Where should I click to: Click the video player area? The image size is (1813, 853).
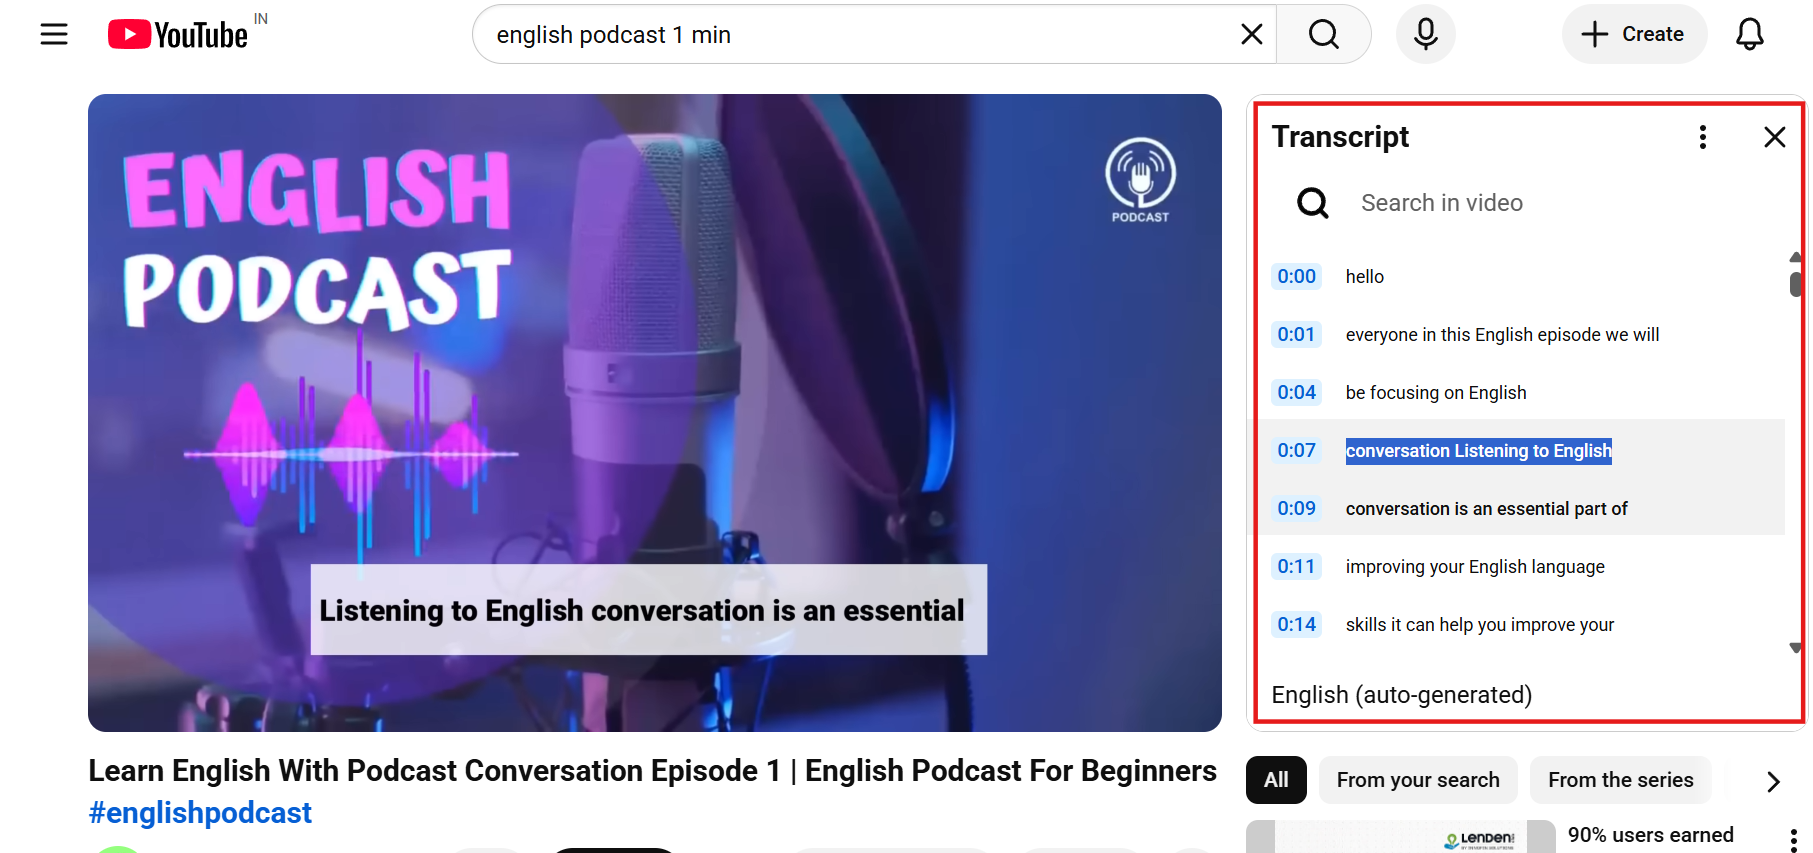tap(655, 413)
